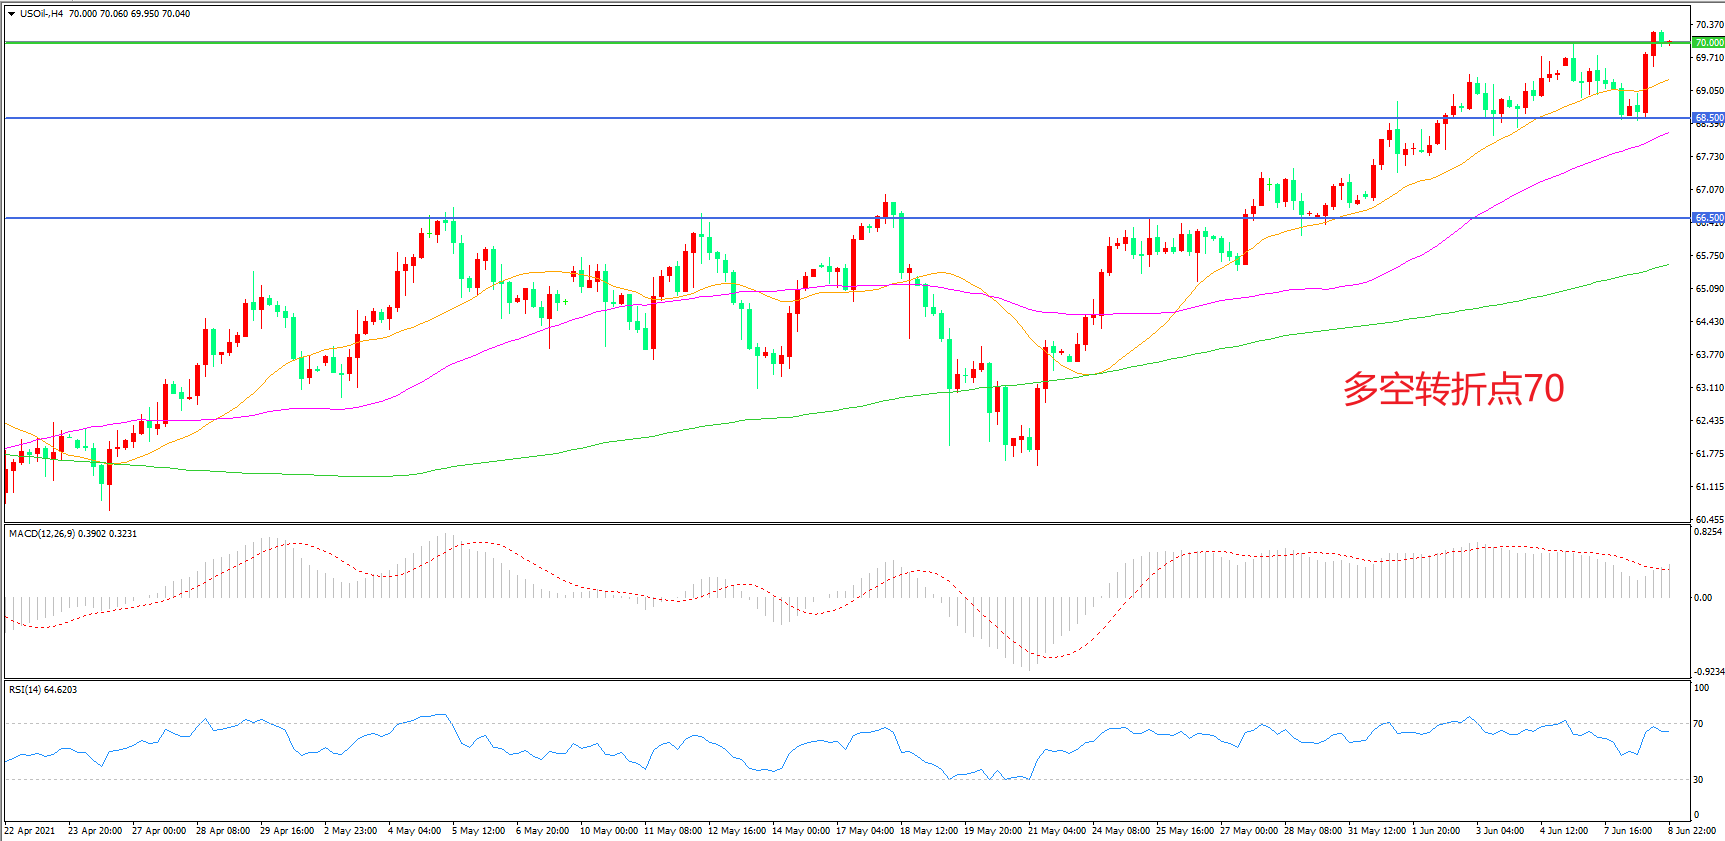1725x841 pixels.
Task: Click the RSI 70 level label
Action: 1700,724
